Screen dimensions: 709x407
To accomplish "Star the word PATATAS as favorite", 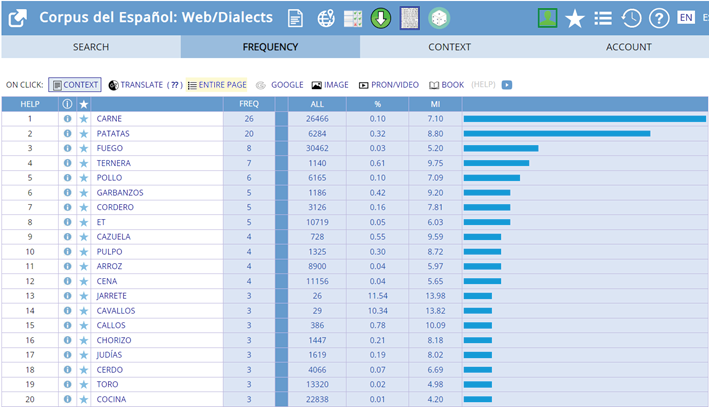I will pyautogui.click(x=84, y=134).
